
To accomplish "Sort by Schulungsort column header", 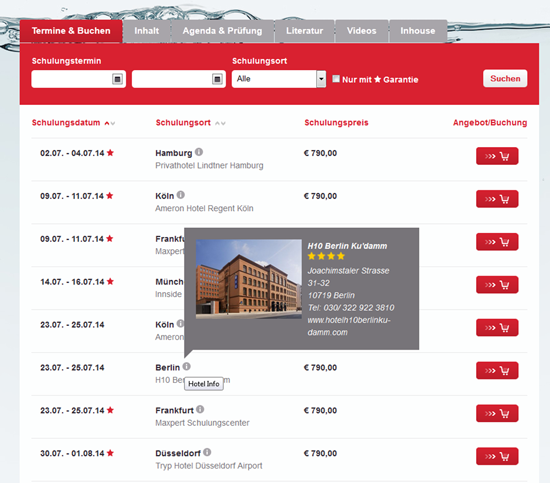I will [183, 123].
